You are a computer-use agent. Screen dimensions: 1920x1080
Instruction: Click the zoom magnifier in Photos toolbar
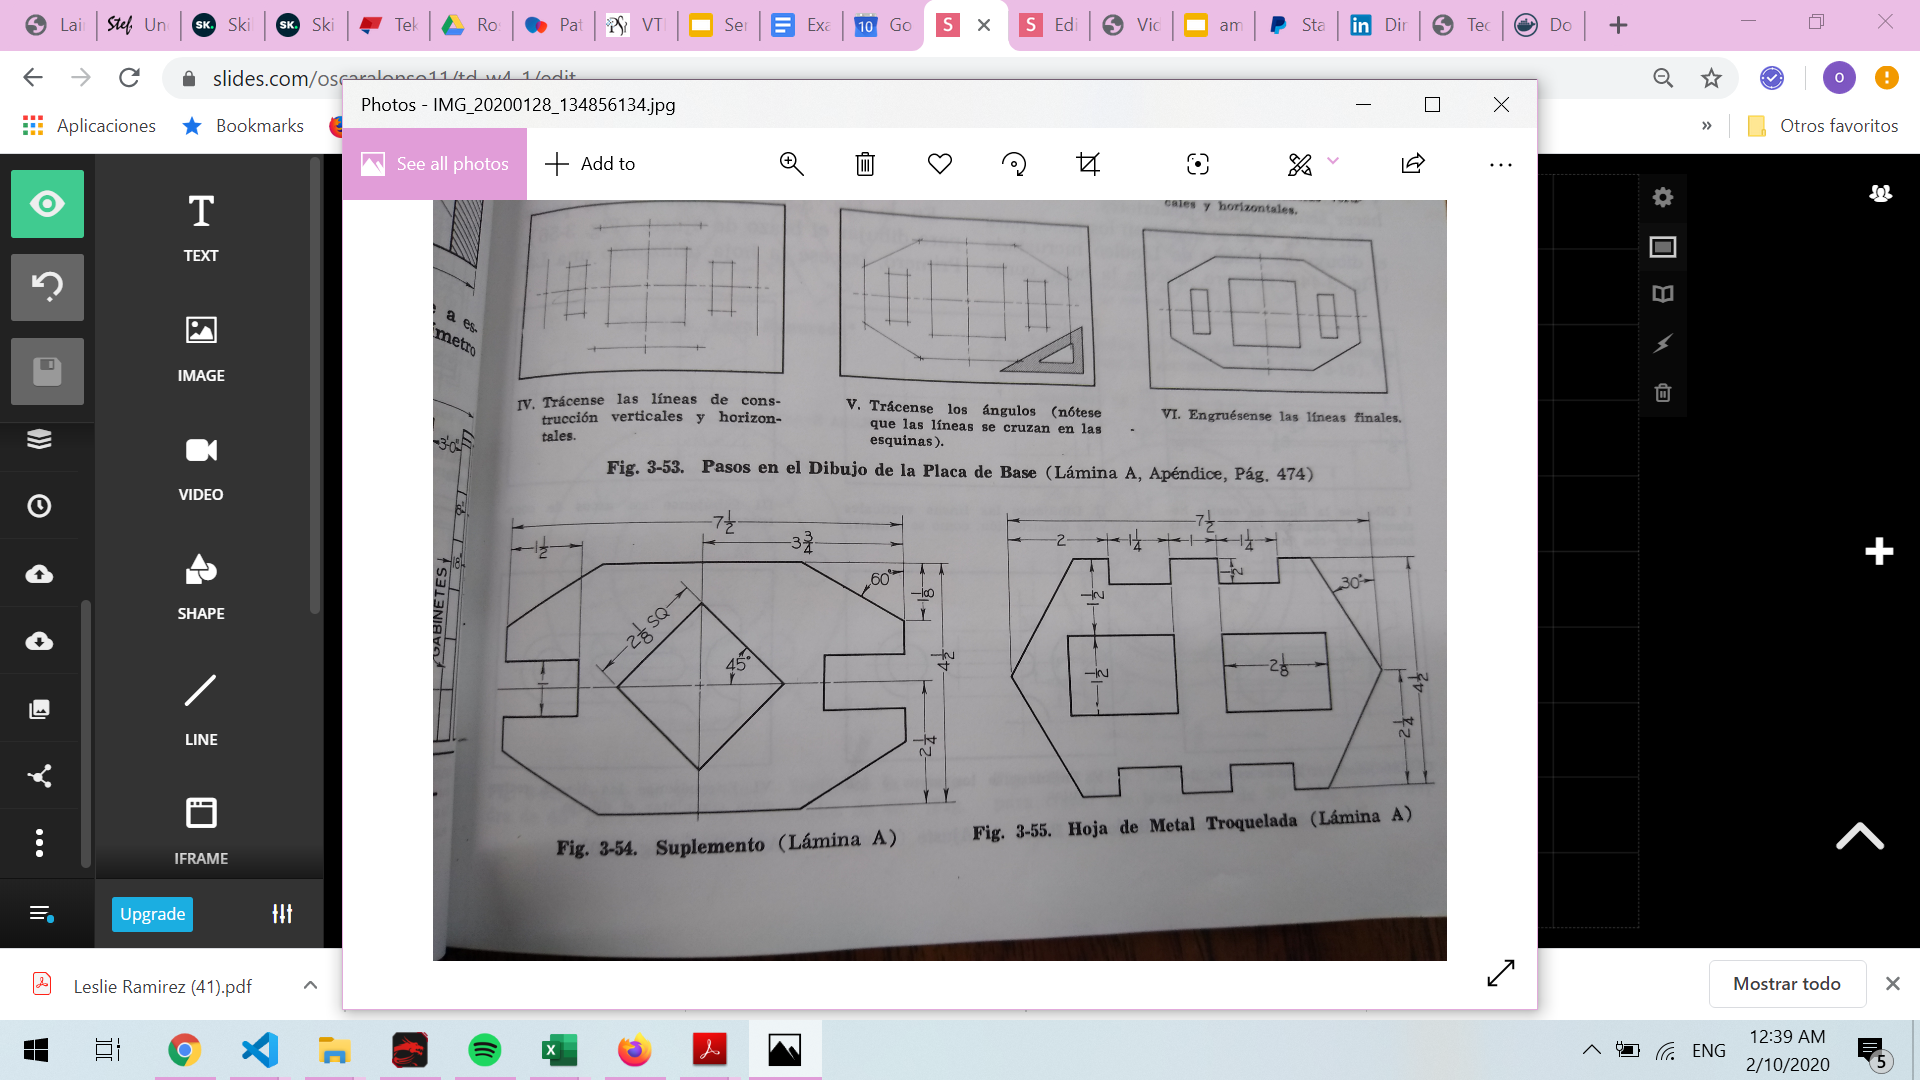(x=791, y=164)
